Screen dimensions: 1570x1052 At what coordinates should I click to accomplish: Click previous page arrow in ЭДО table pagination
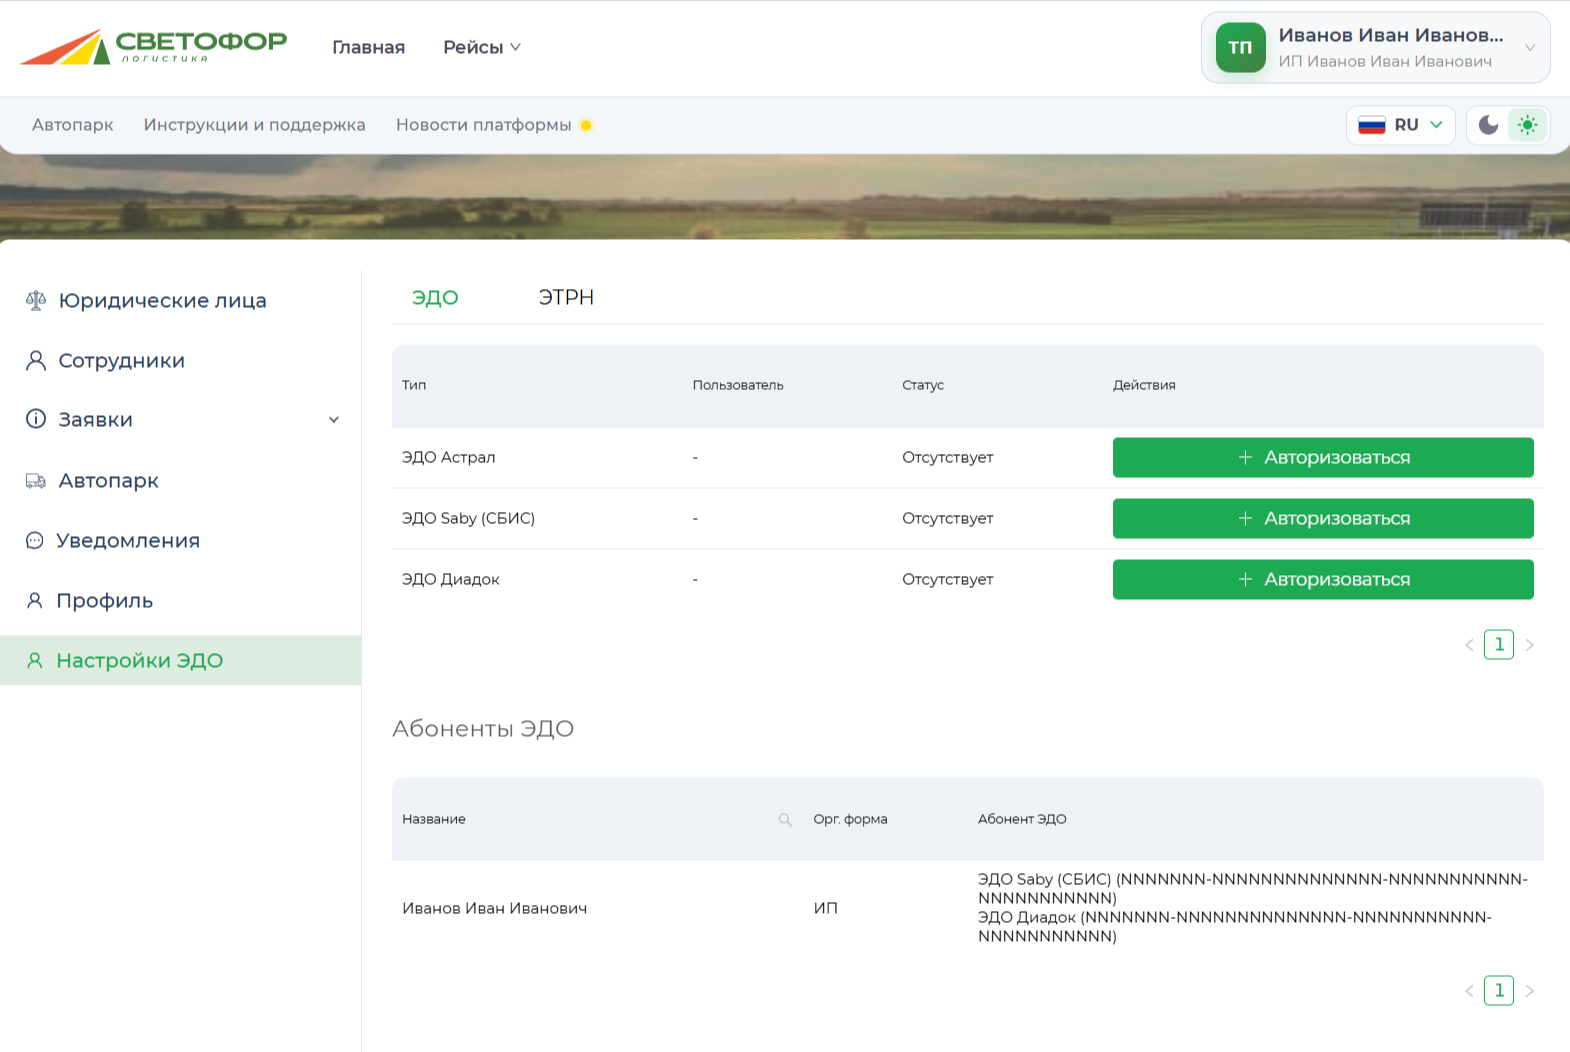point(1469,645)
